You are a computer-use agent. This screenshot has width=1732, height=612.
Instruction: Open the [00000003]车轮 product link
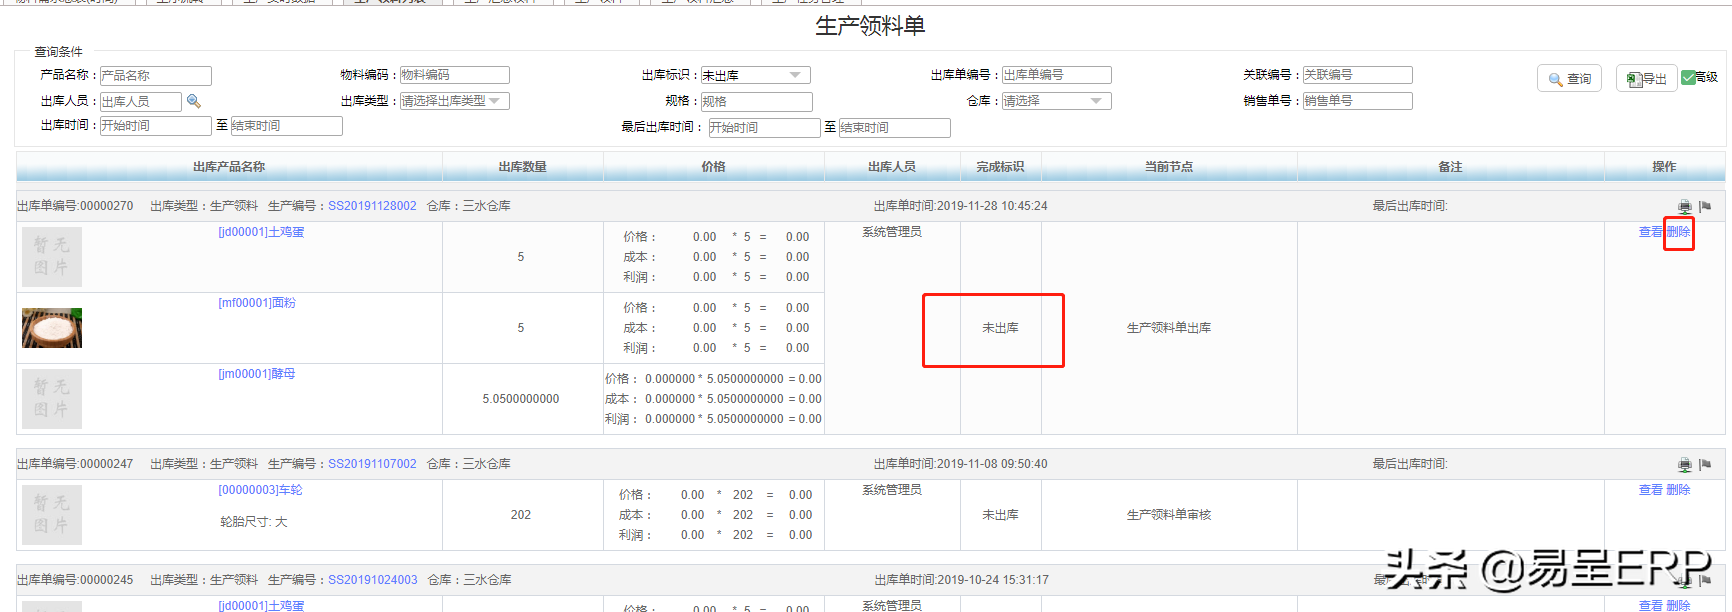pyautogui.click(x=260, y=490)
